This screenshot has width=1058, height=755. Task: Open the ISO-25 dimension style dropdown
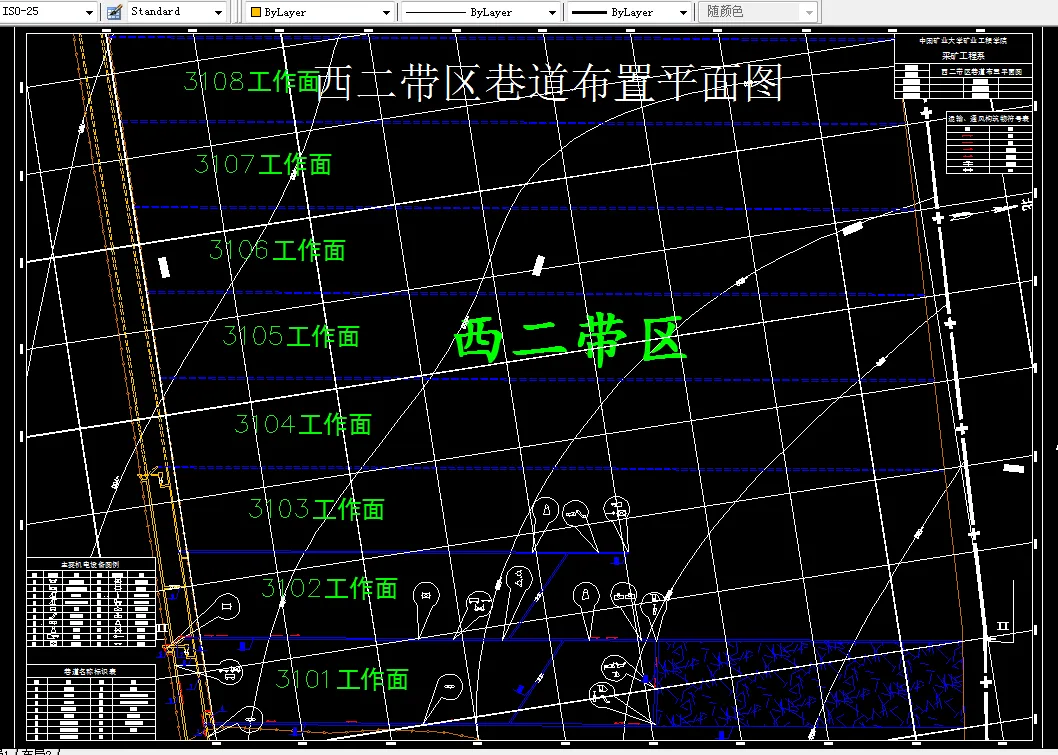(x=47, y=11)
